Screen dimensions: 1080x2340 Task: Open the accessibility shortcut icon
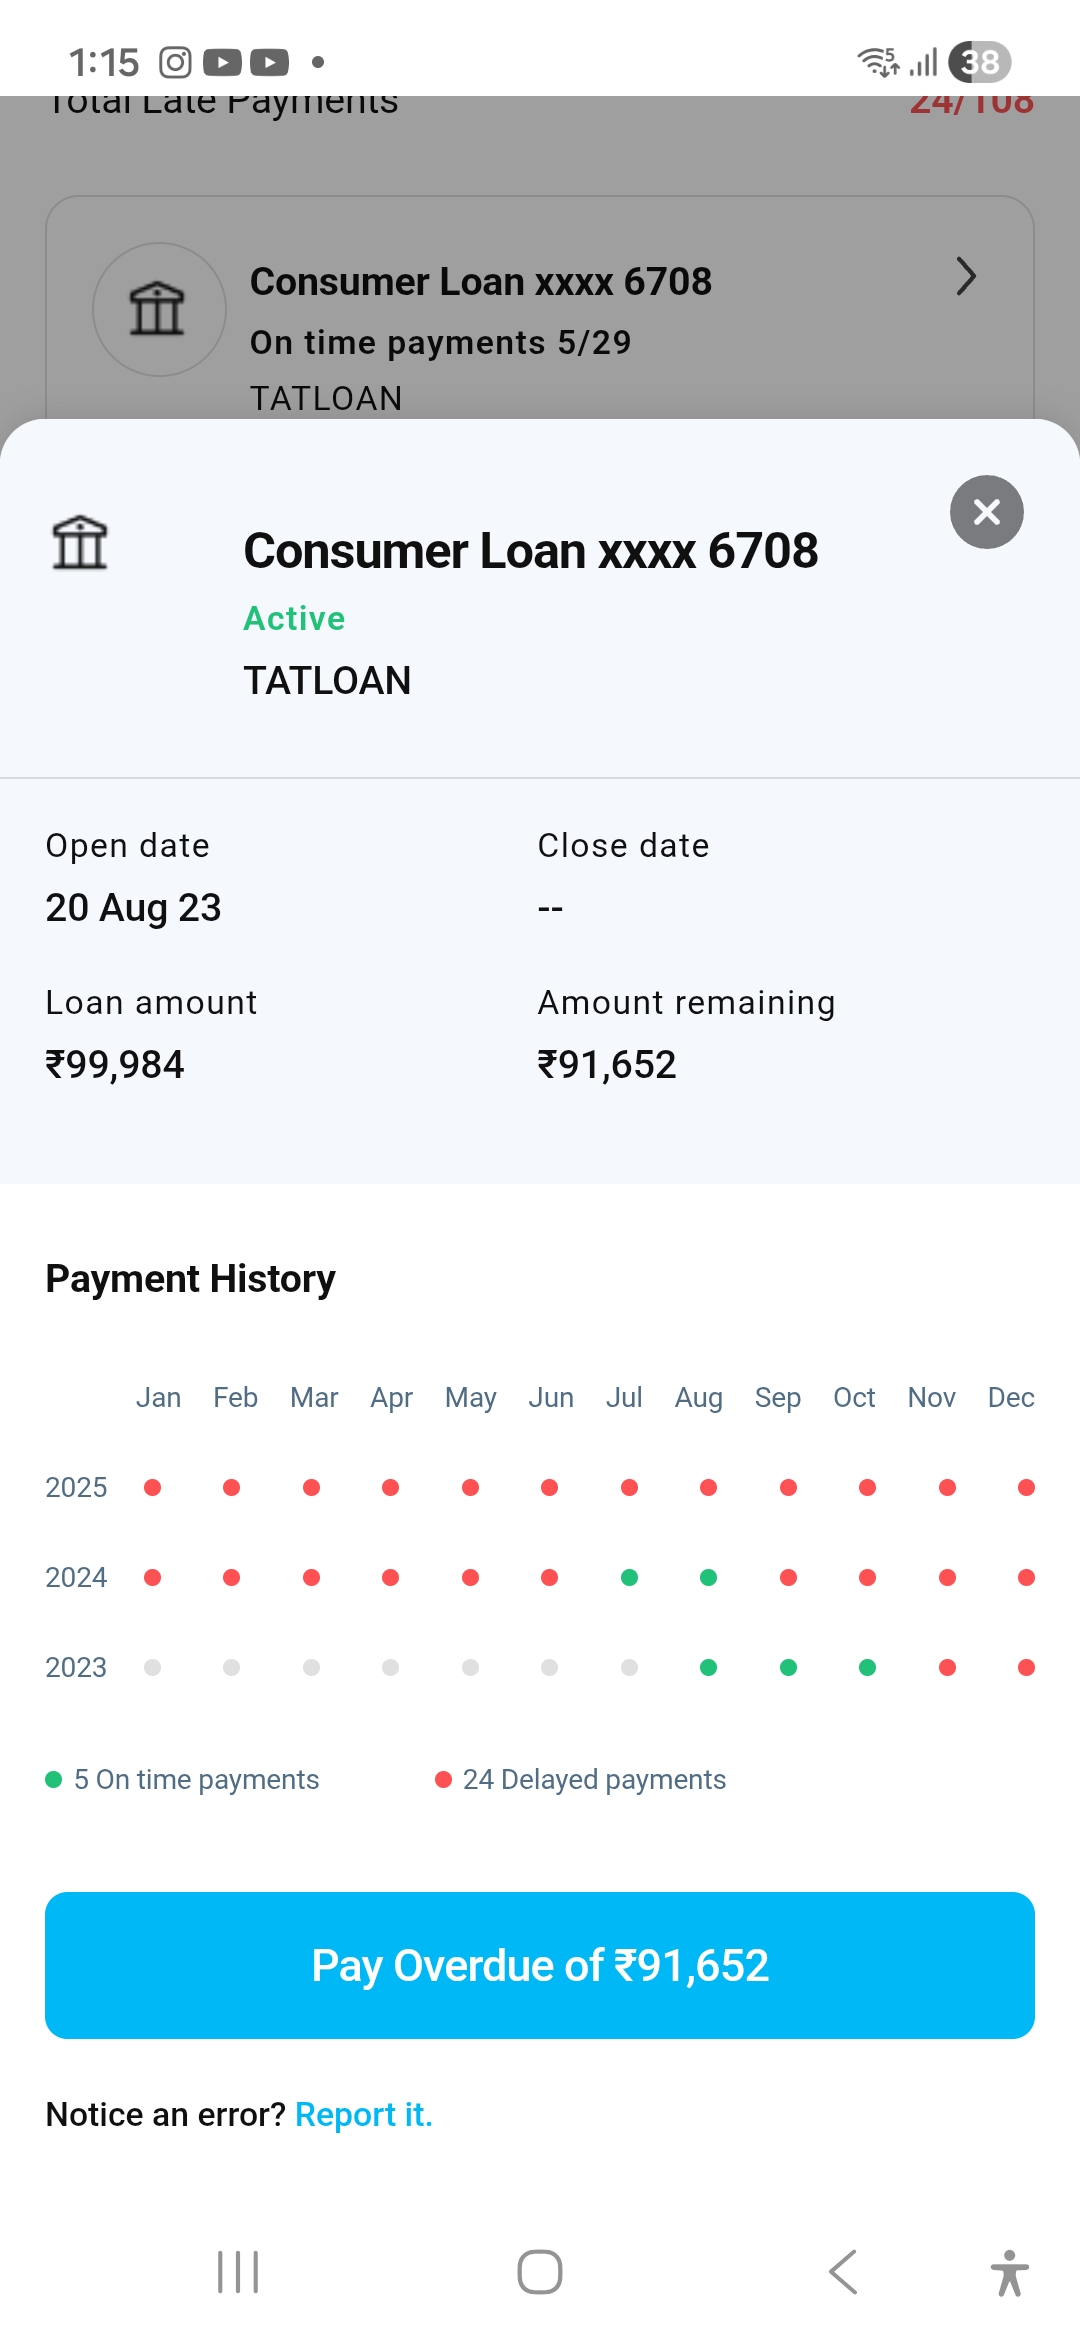tap(1009, 2272)
